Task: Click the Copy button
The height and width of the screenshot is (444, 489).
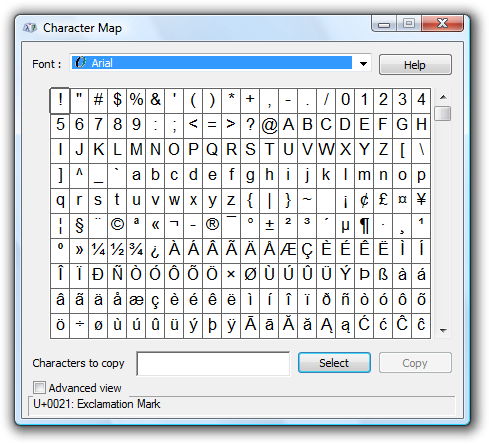Action: point(415,363)
